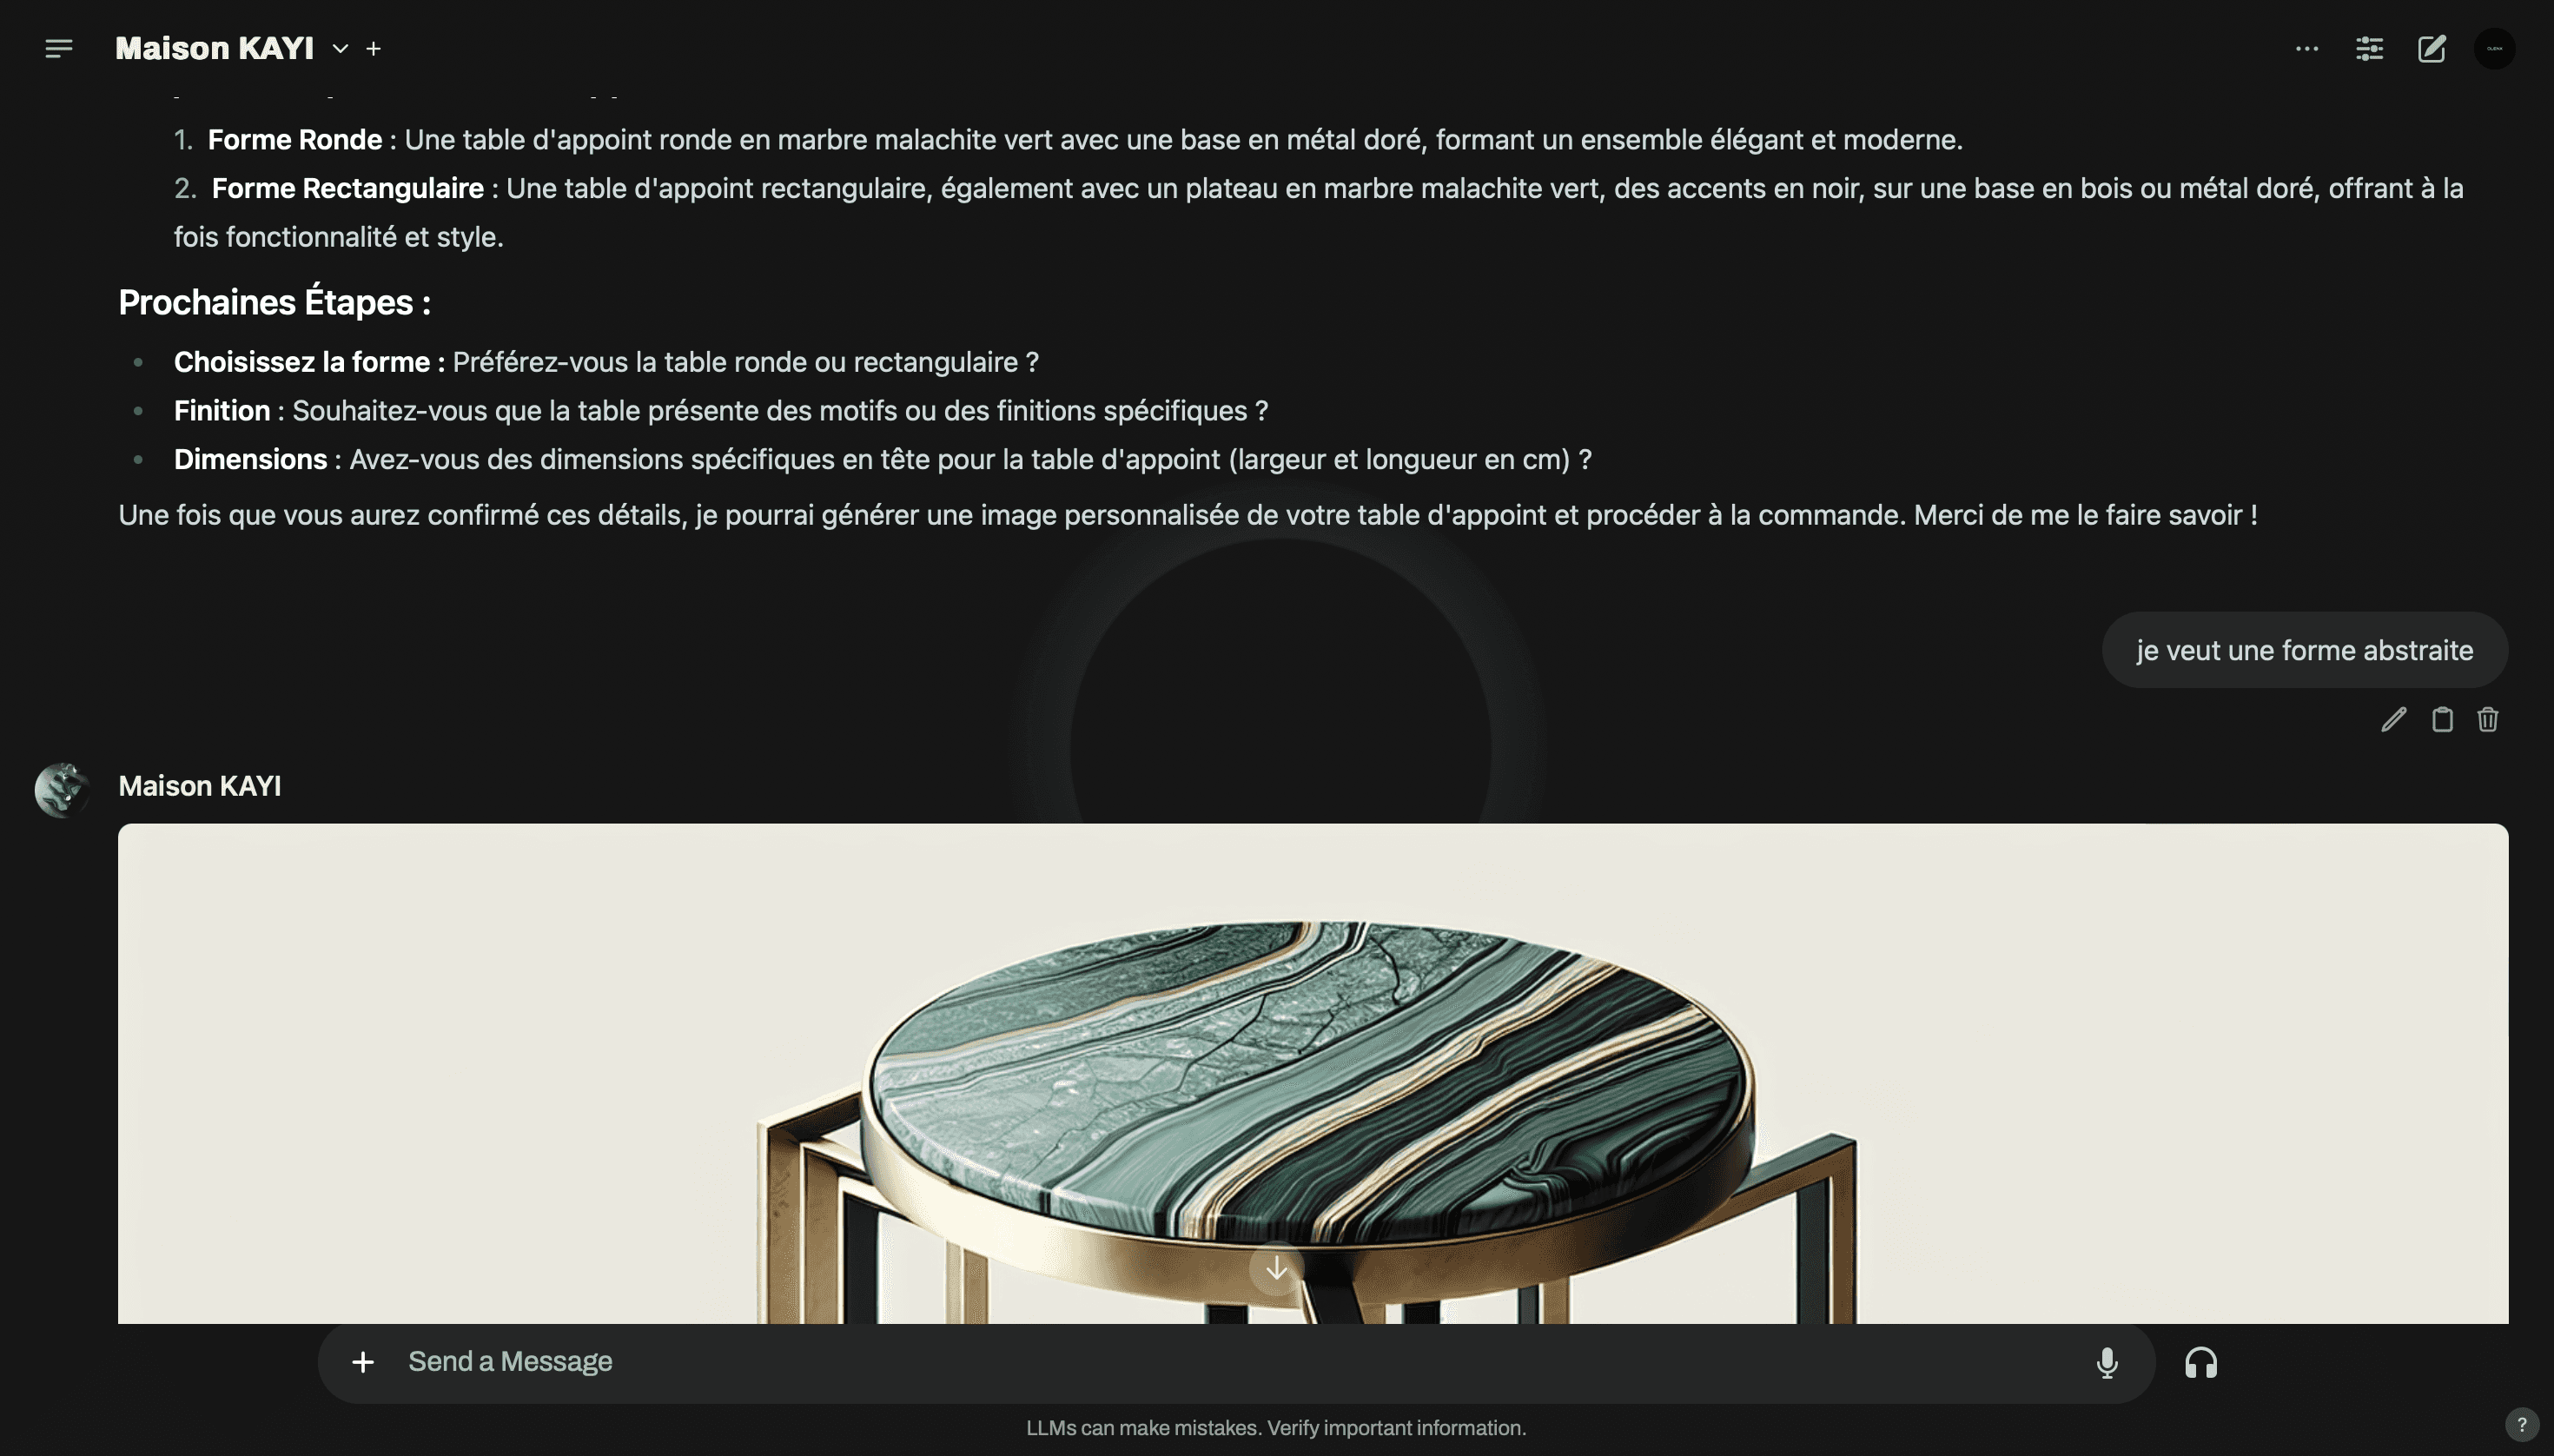Start a new chat with pencil icon
The height and width of the screenshot is (1456, 2554).
tap(2431, 48)
